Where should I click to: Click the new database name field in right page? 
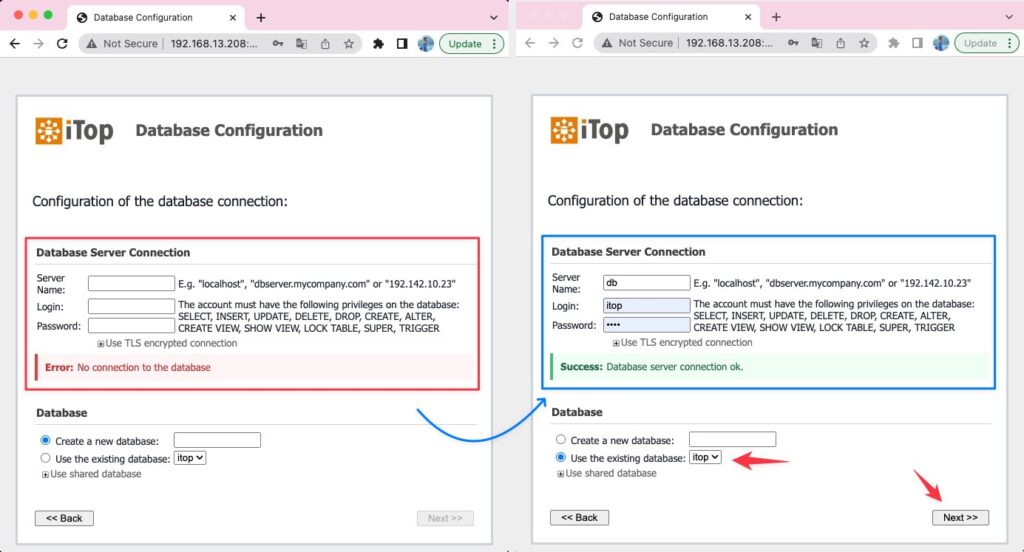pyautogui.click(x=732, y=440)
